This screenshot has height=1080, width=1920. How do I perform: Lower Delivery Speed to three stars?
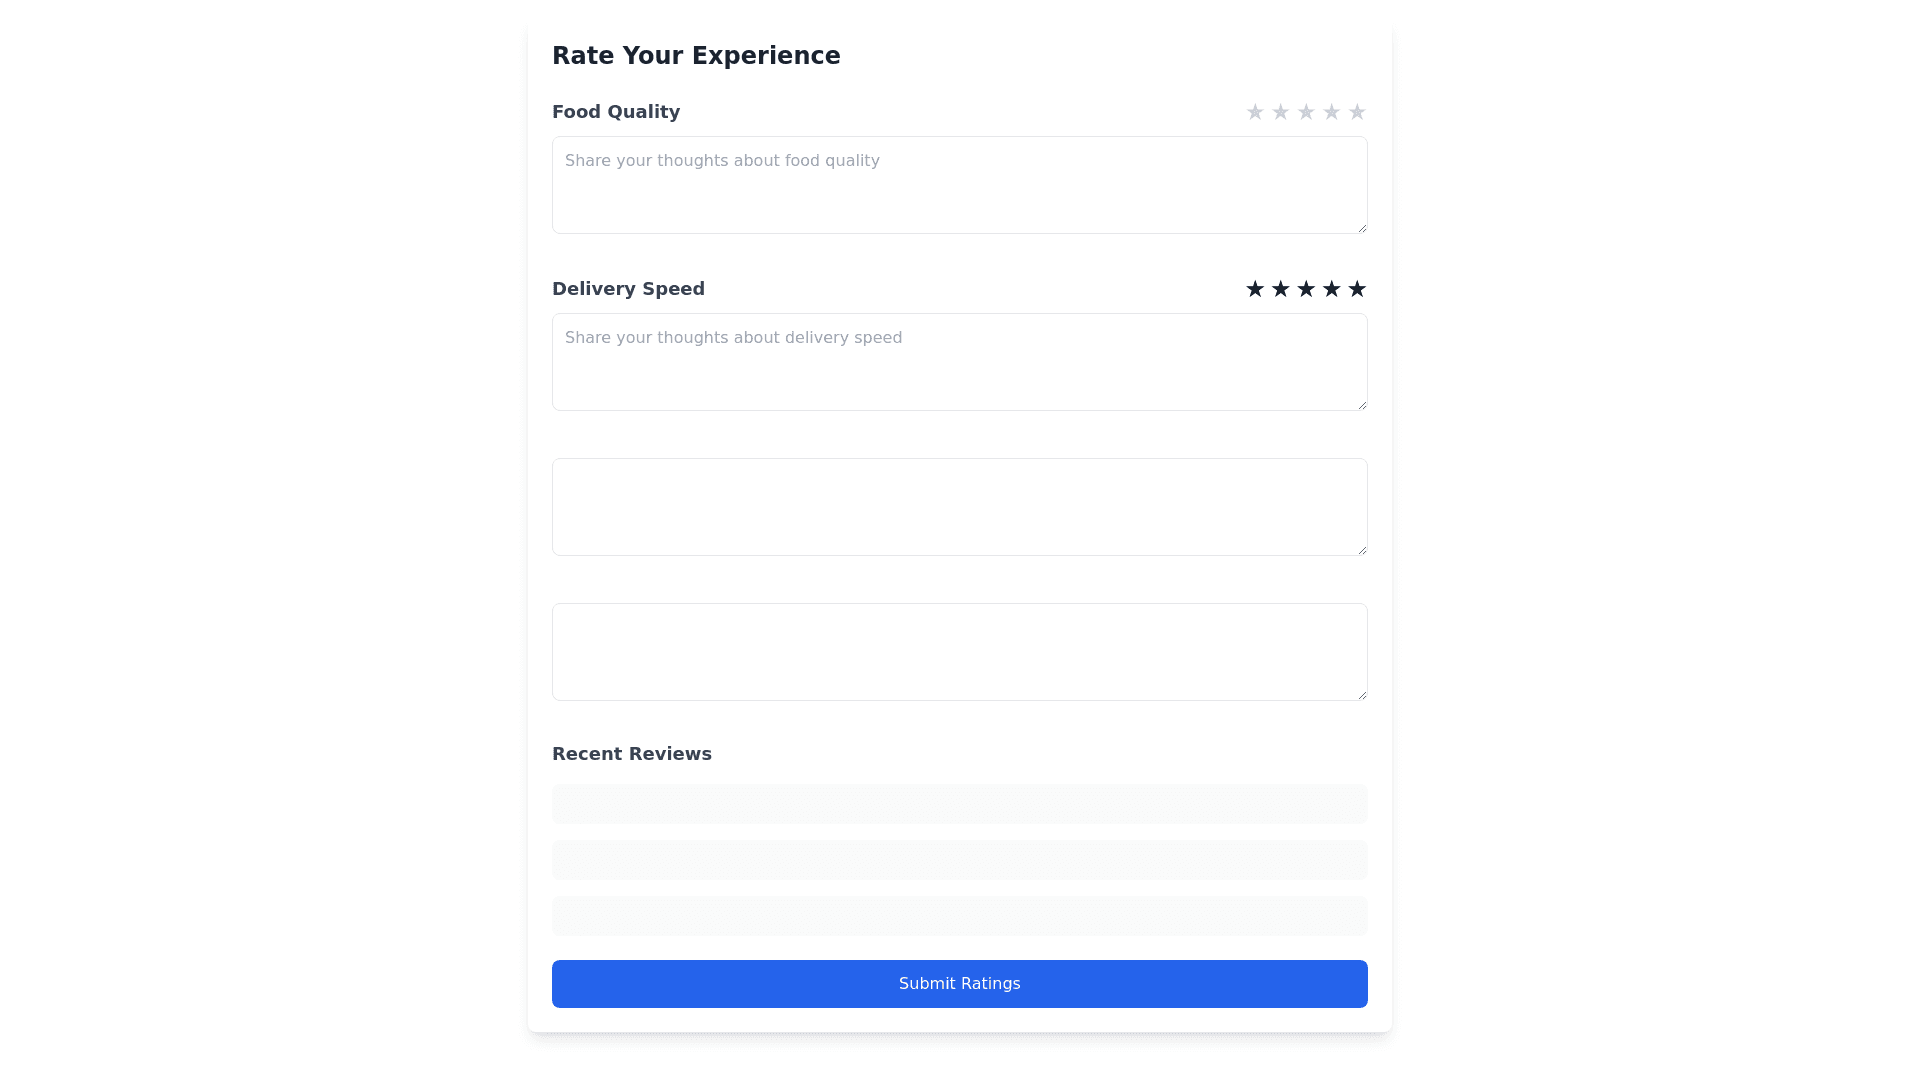click(x=1306, y=289)
